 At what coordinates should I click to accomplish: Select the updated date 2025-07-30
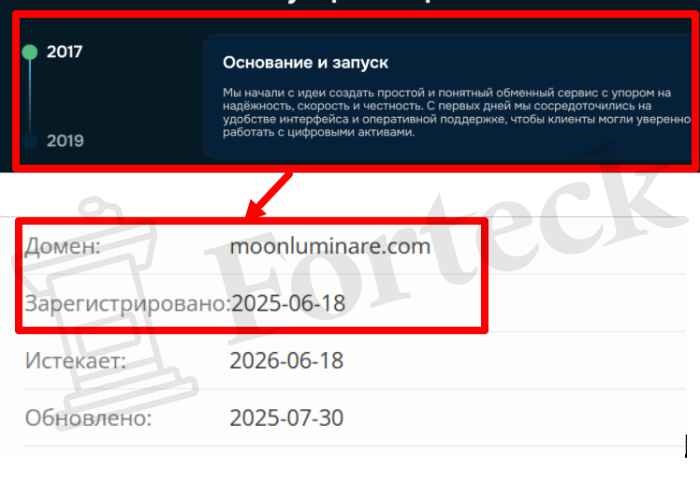pyautogui.click(x=287, y=418)
